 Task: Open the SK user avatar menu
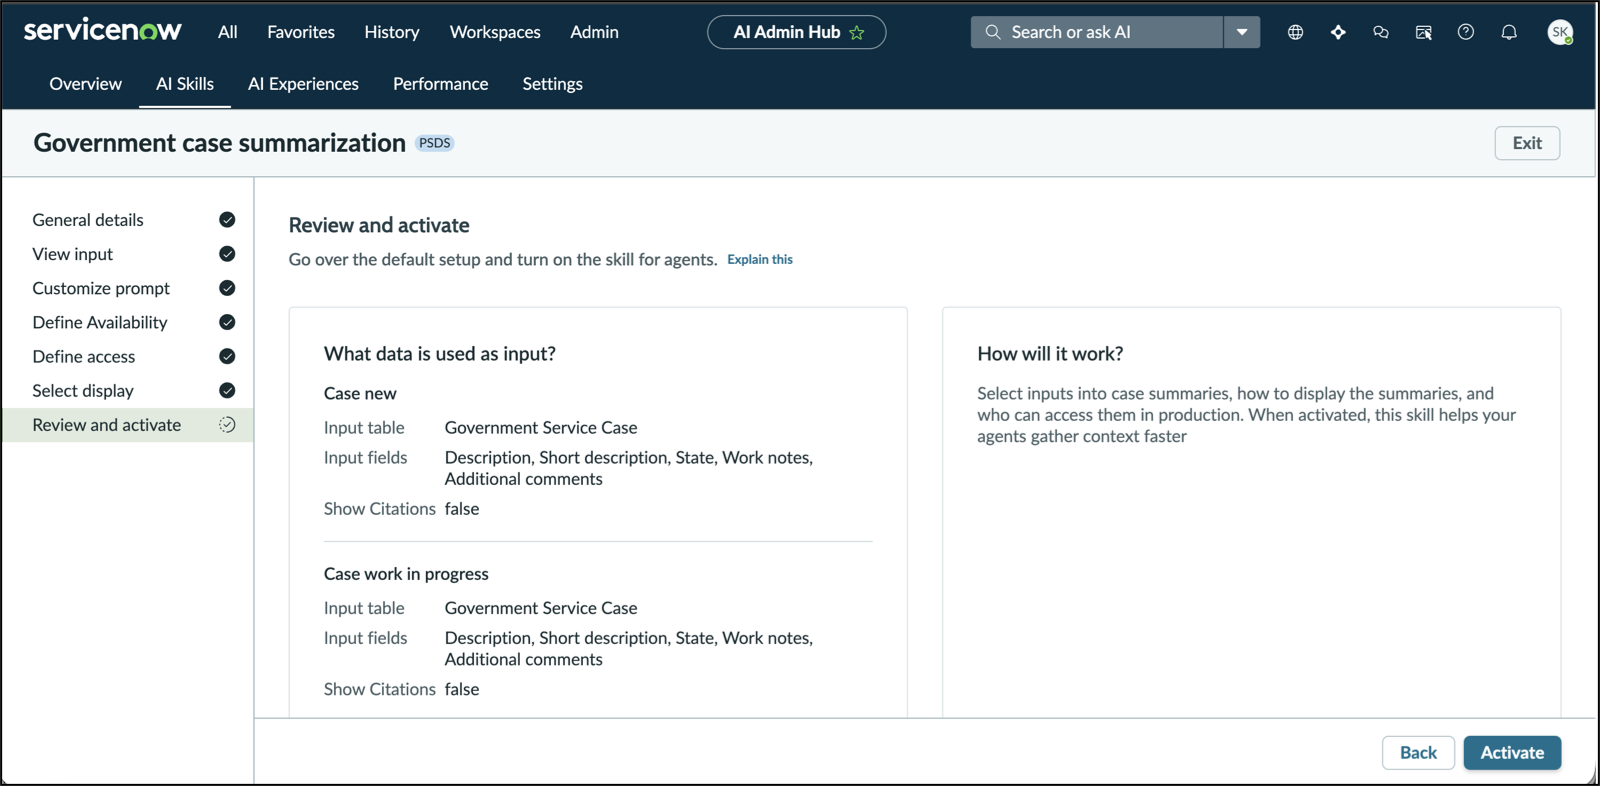pos(1560,32)
